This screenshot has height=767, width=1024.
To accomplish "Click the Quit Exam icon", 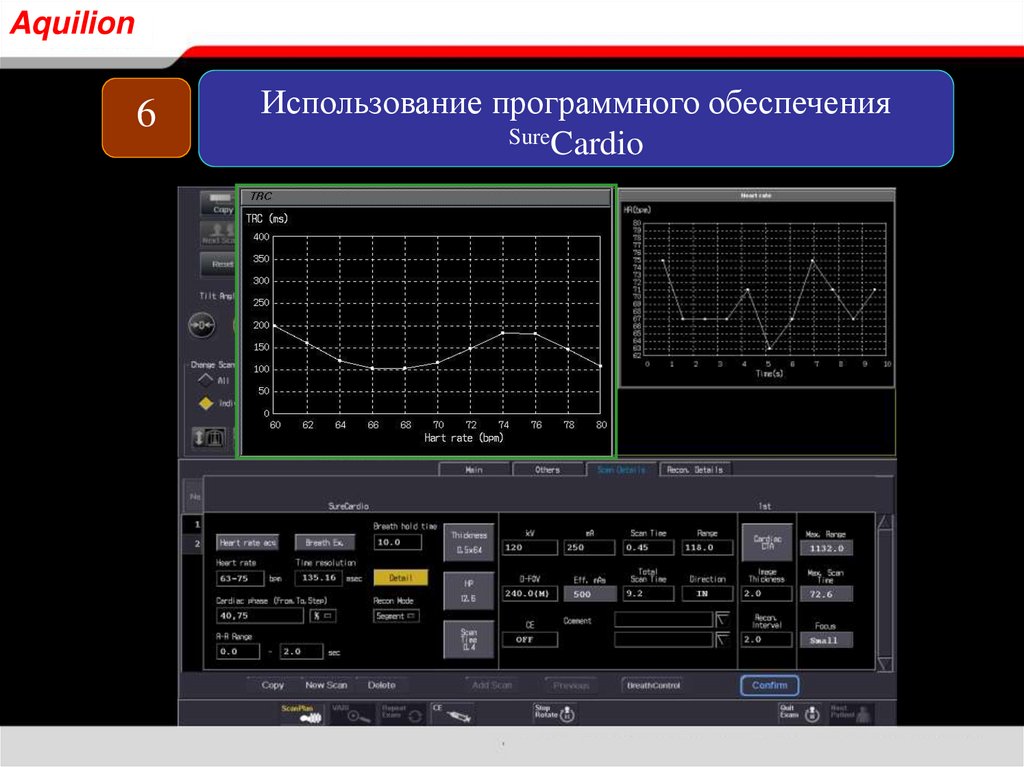I will [x=800, y=713].
